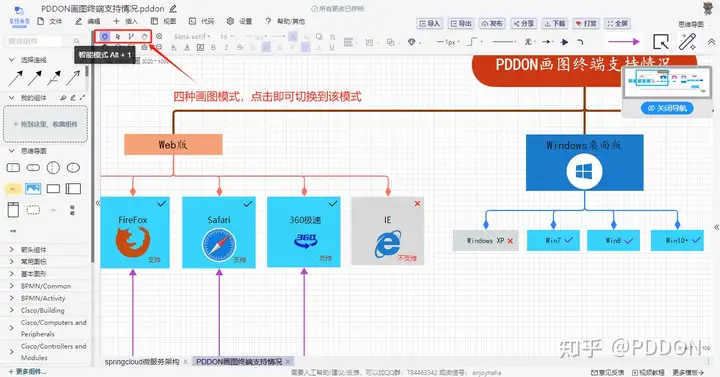Select the hand pan mode icon
Viewport: 720px width, 377px height.
point(145,36)
